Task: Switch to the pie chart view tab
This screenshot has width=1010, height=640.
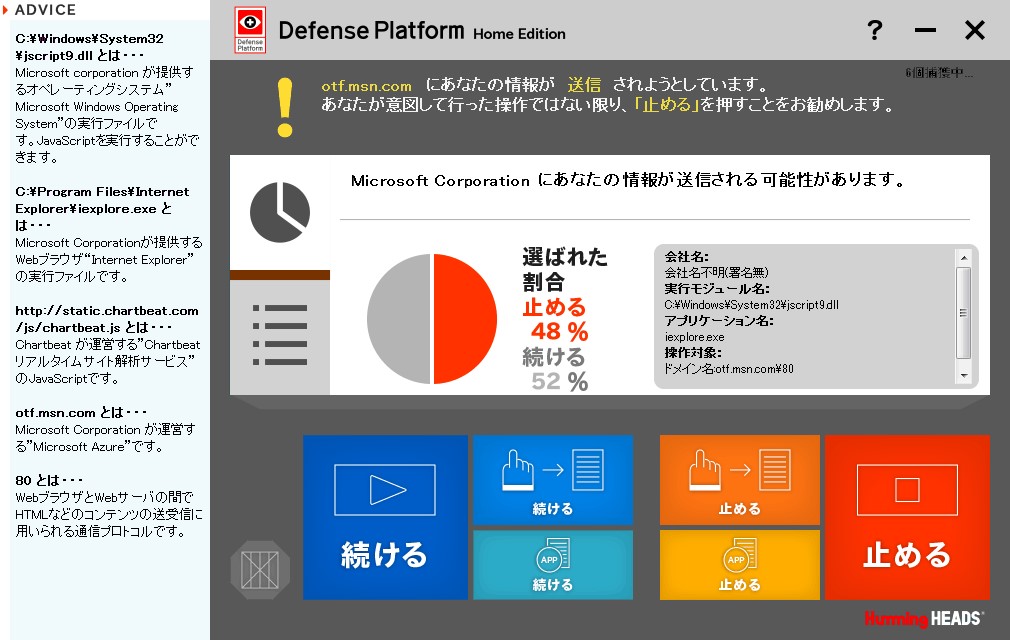Action: pos(280,212)
